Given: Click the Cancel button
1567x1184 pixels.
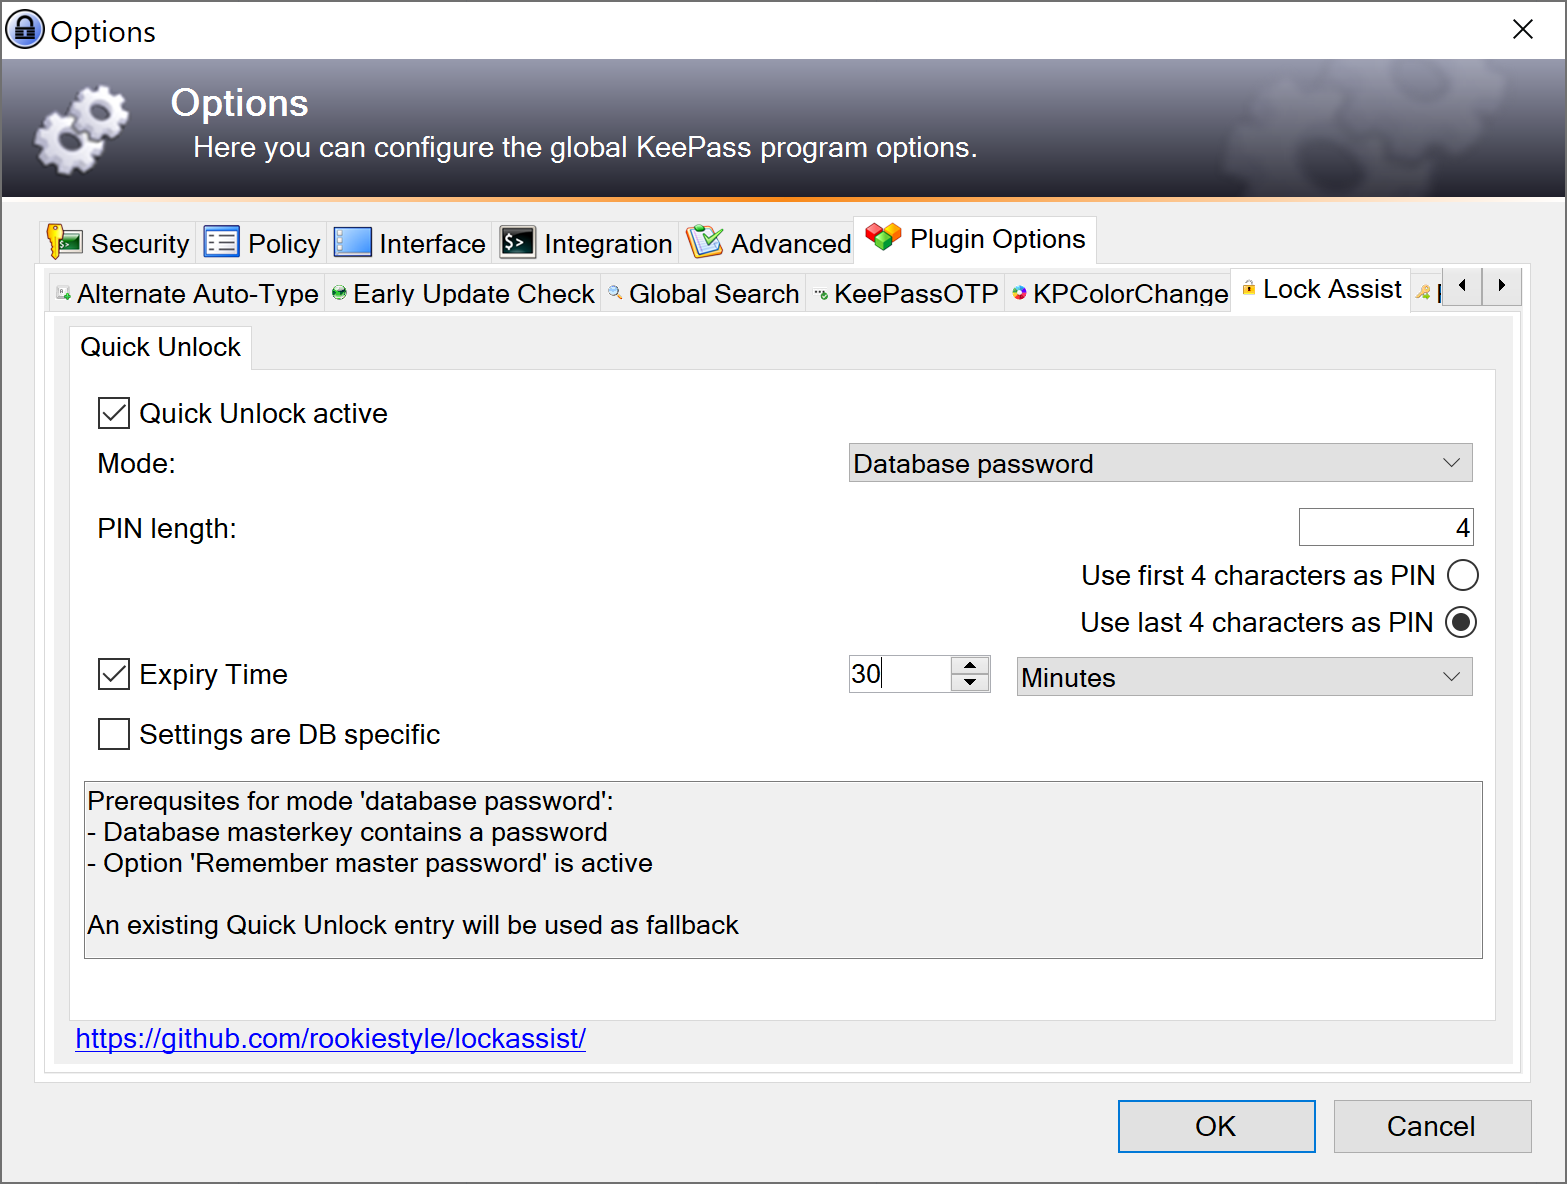Looking at the screenshot, I should pyautogui.click(x=1432, y=1126).
